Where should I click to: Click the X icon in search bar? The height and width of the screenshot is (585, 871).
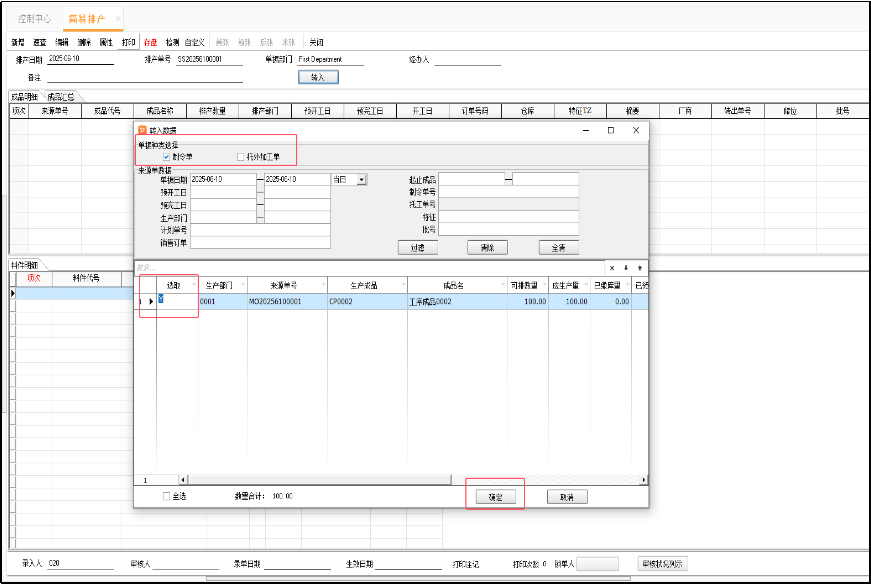(612, 267)
